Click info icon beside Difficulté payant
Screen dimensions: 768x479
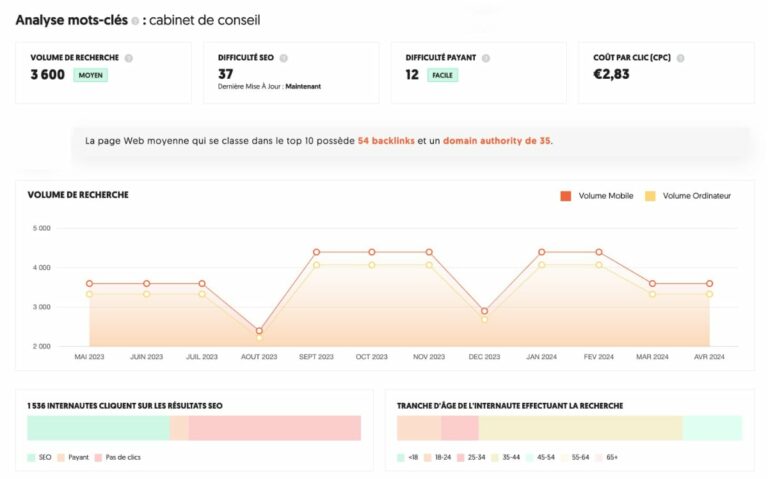tap(485, 58)
